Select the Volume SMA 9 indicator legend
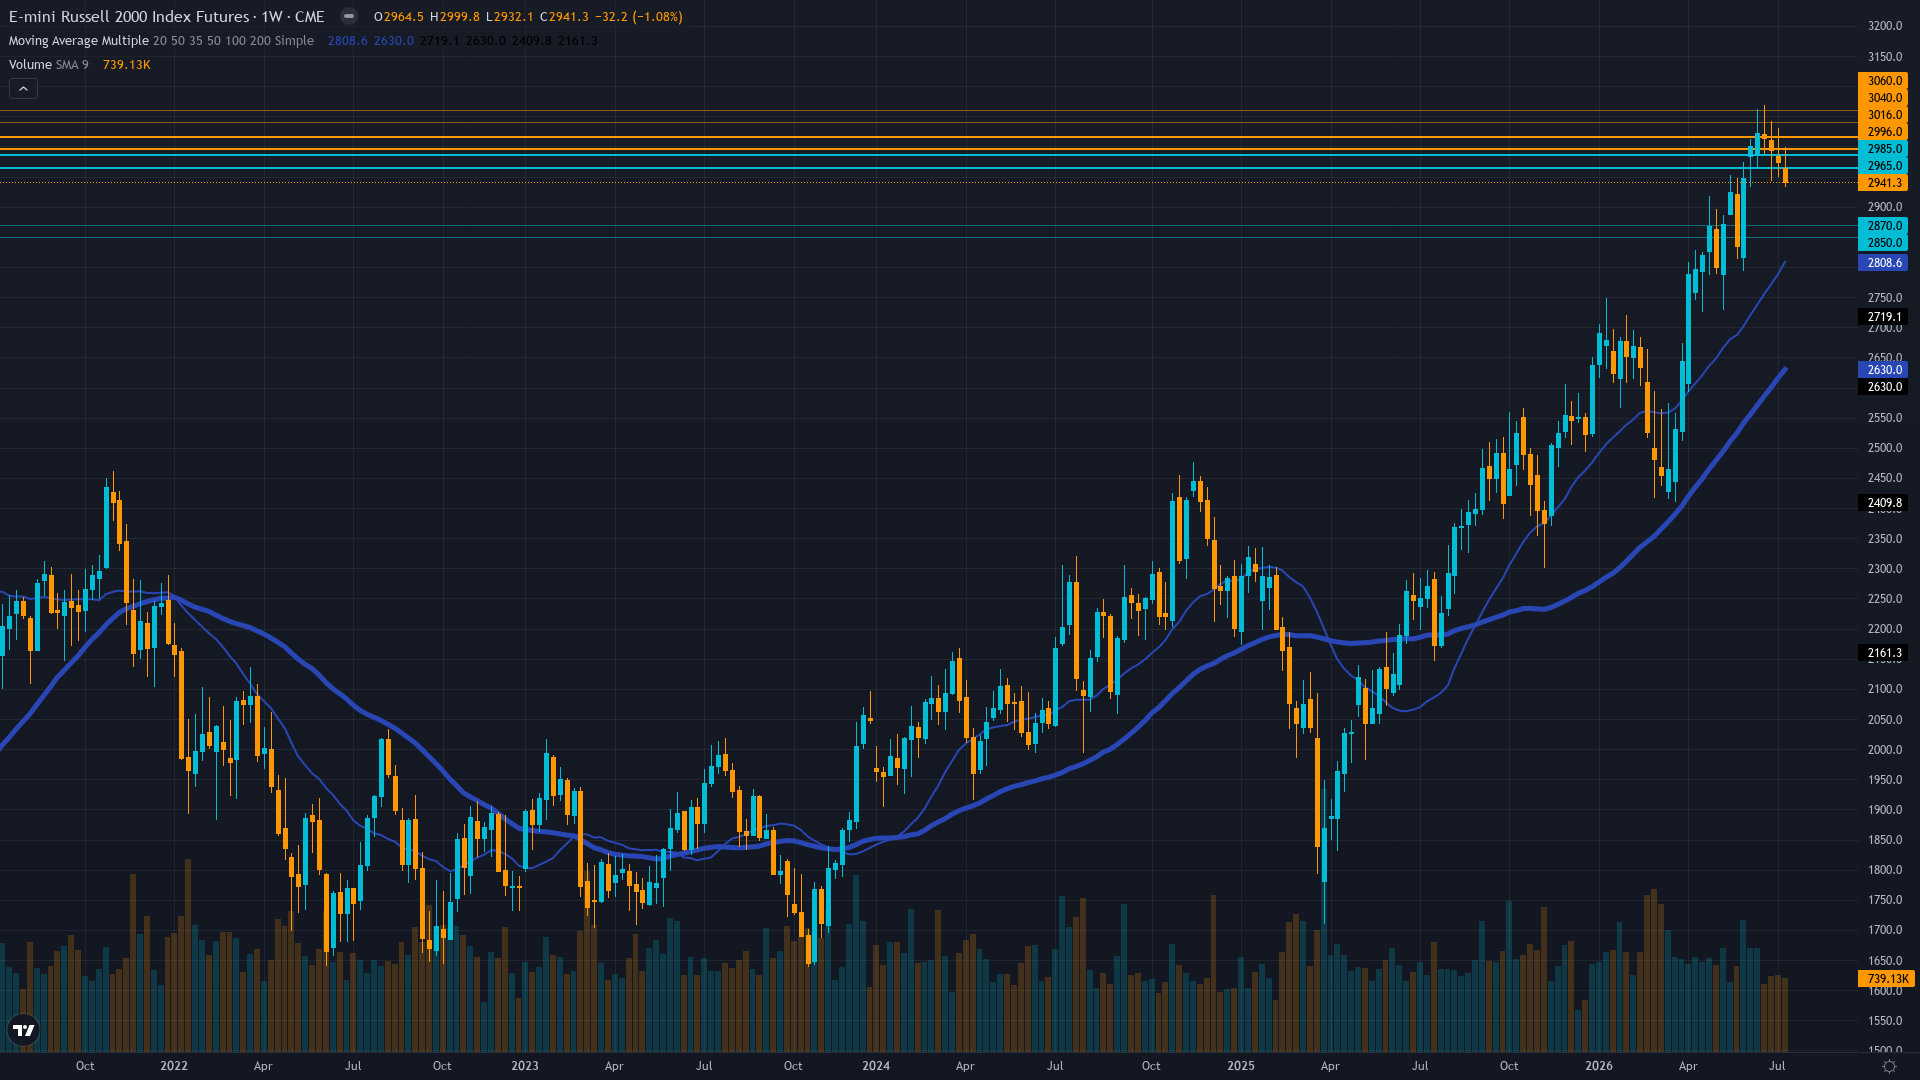This screenshot has height=1080, width=1920. point(48,65)
